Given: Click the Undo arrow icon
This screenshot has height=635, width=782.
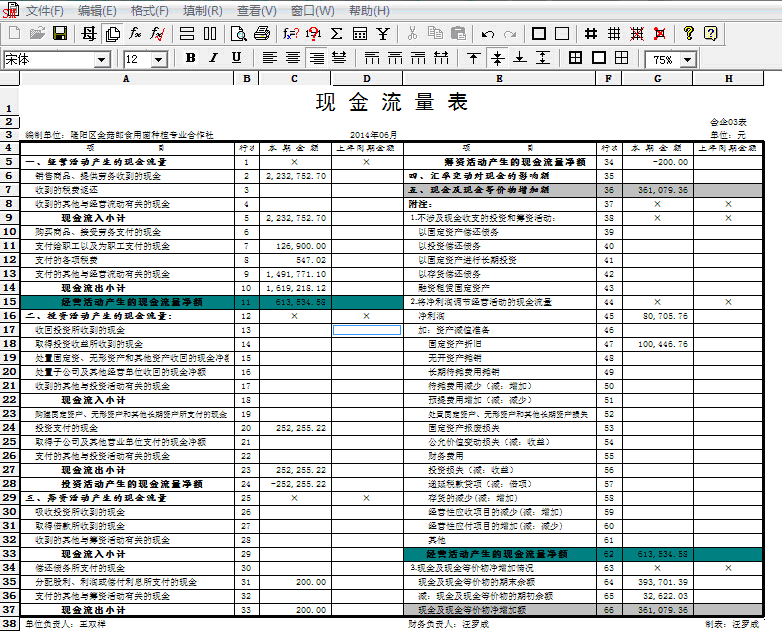Looking at the screenshot, I should click(x=489, y=33).
